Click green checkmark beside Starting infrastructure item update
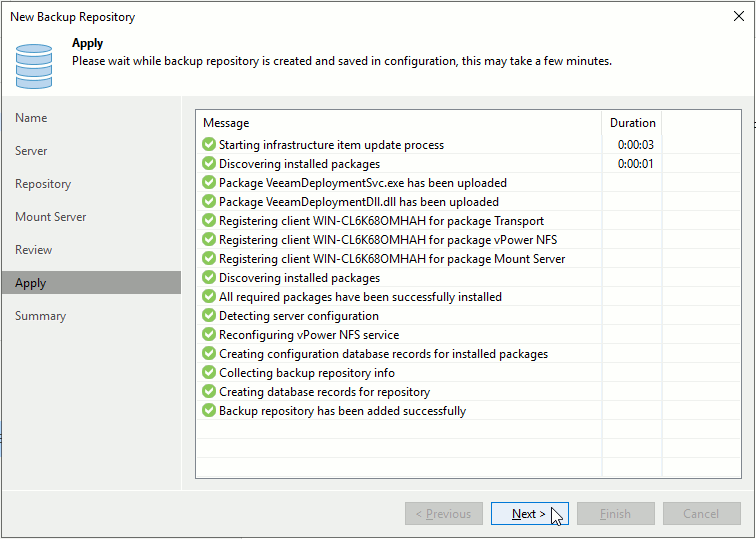 click(x=209, y=145)
